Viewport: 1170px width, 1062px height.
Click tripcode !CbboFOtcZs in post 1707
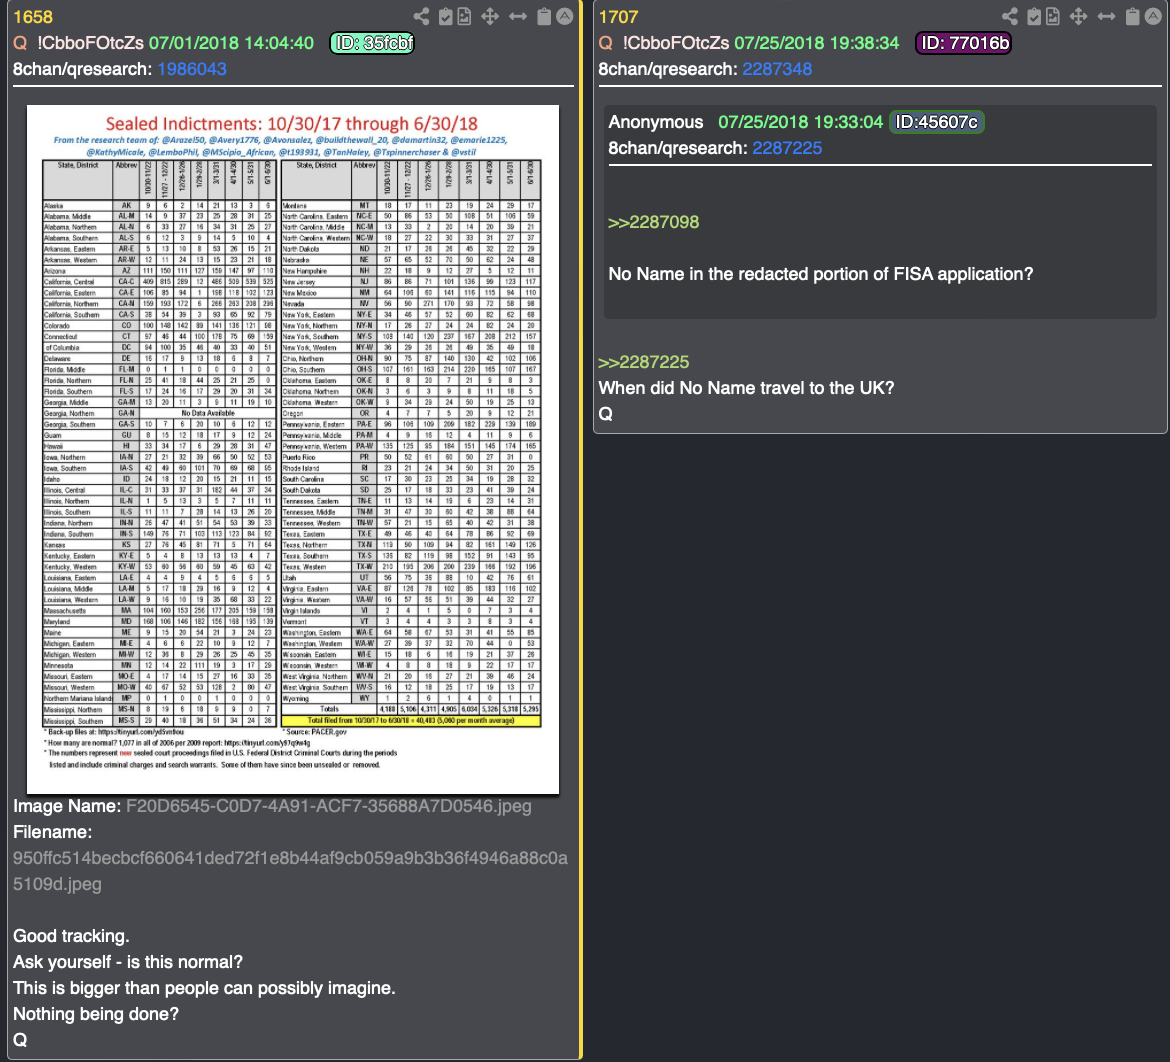676,43
